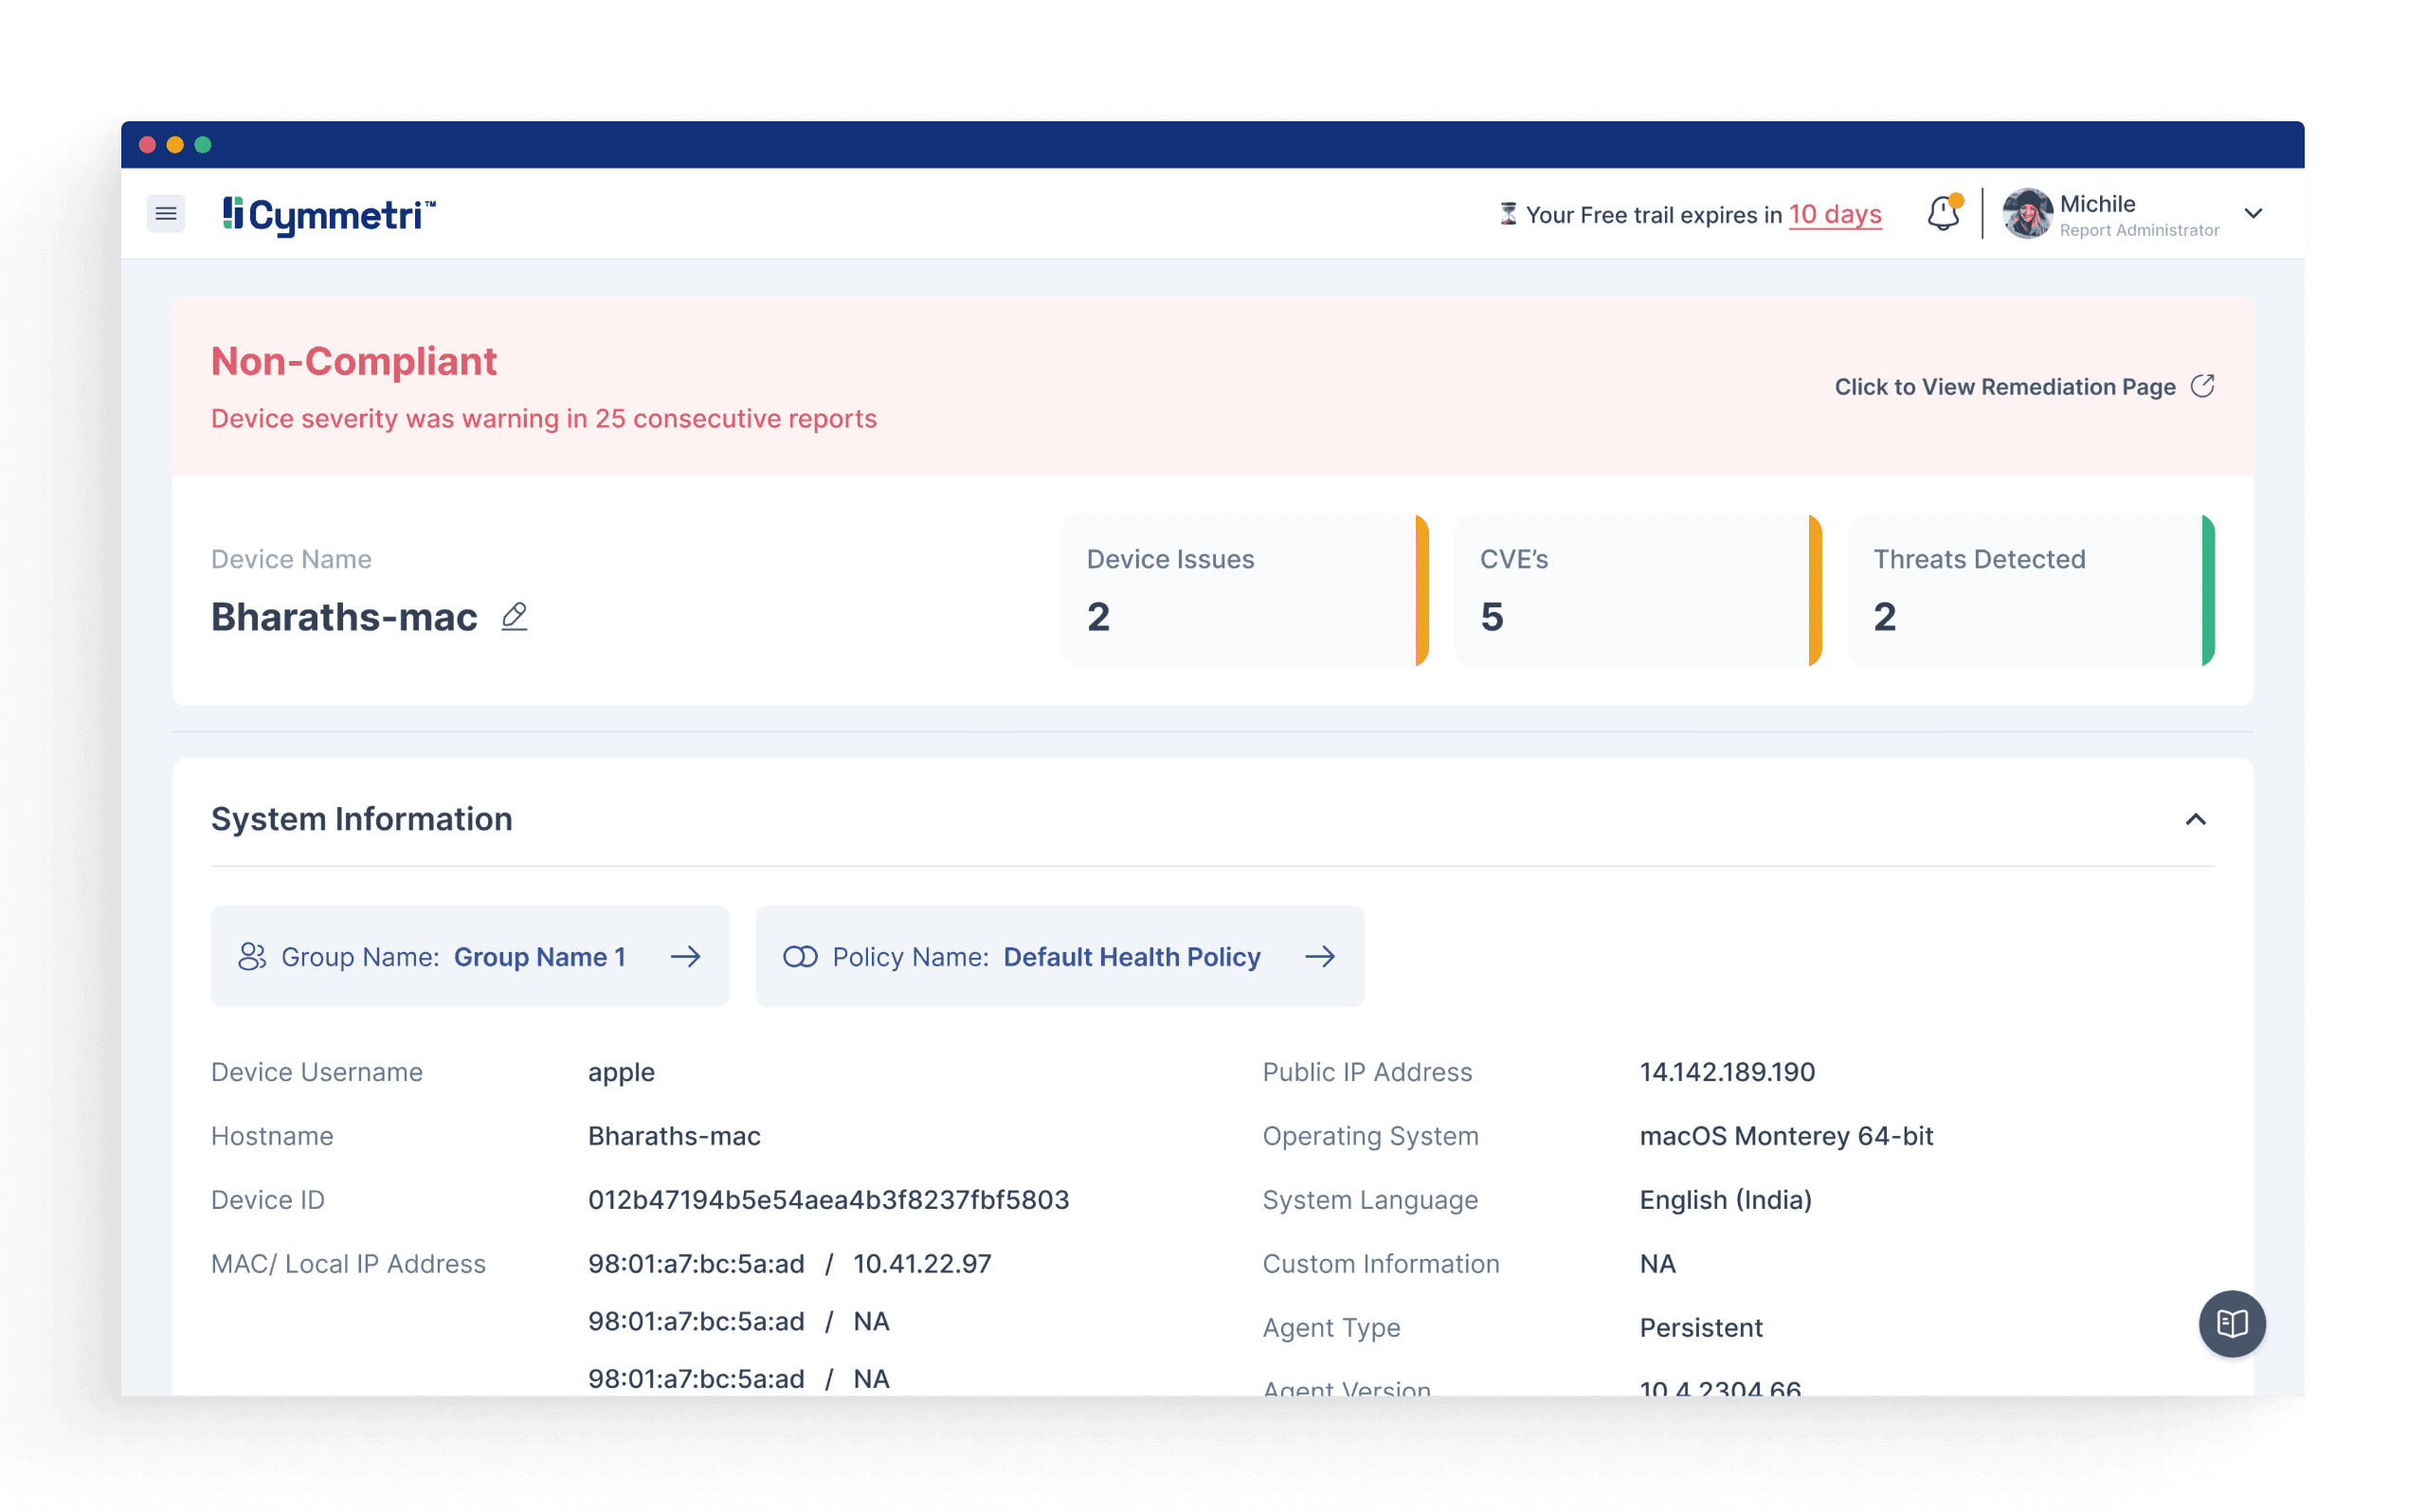The width and height of the screenshot is (2426, 1512).
Task: Collapse the System Information section
Action: (2195, 820)
